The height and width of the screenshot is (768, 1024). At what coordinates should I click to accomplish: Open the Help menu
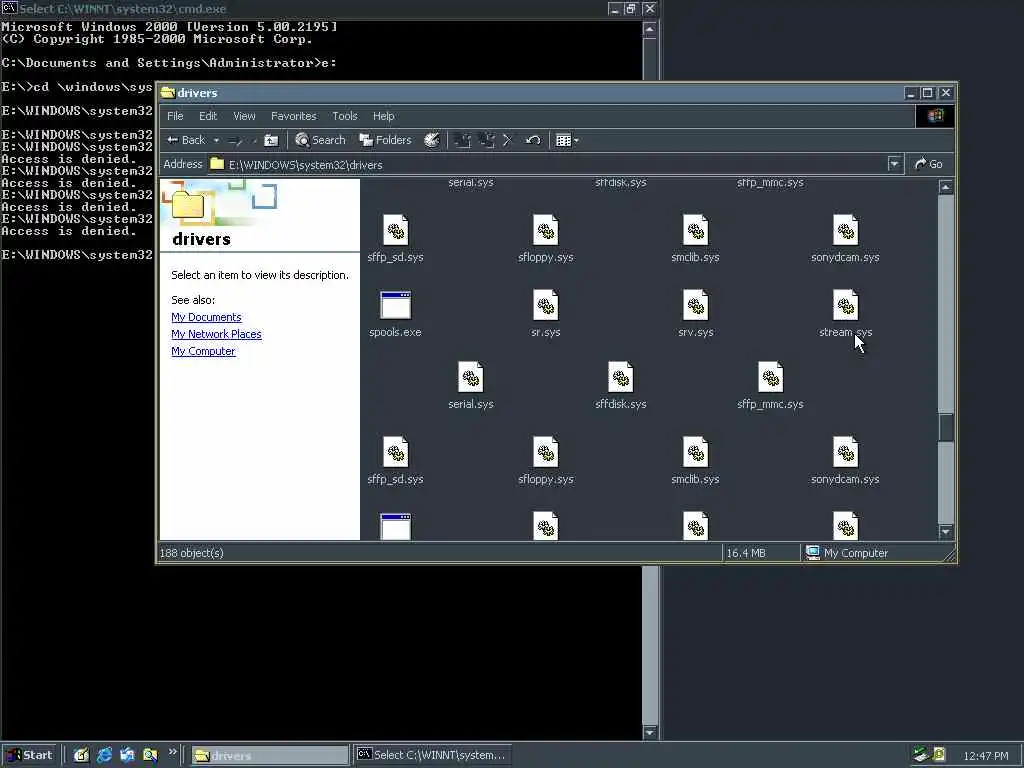click(x=383, y=116)
